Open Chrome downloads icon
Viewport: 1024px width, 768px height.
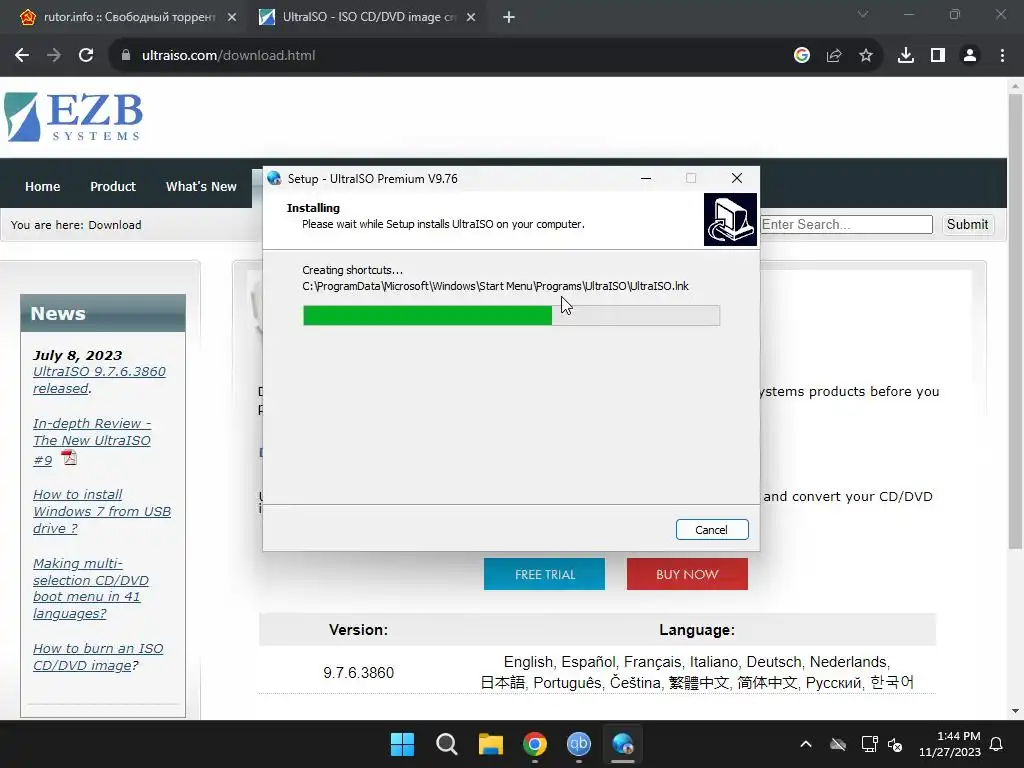[x=906, y=56]
